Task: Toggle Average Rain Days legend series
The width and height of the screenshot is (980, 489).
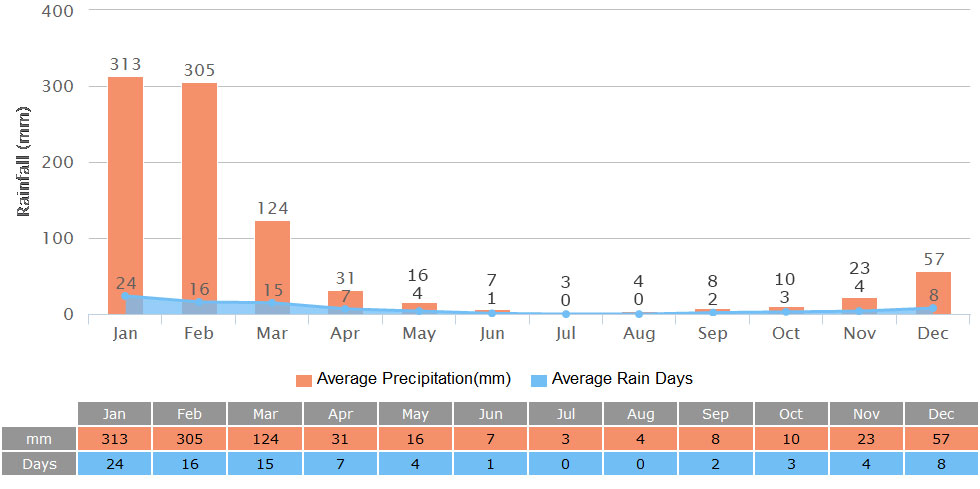Action: point(622,379)
